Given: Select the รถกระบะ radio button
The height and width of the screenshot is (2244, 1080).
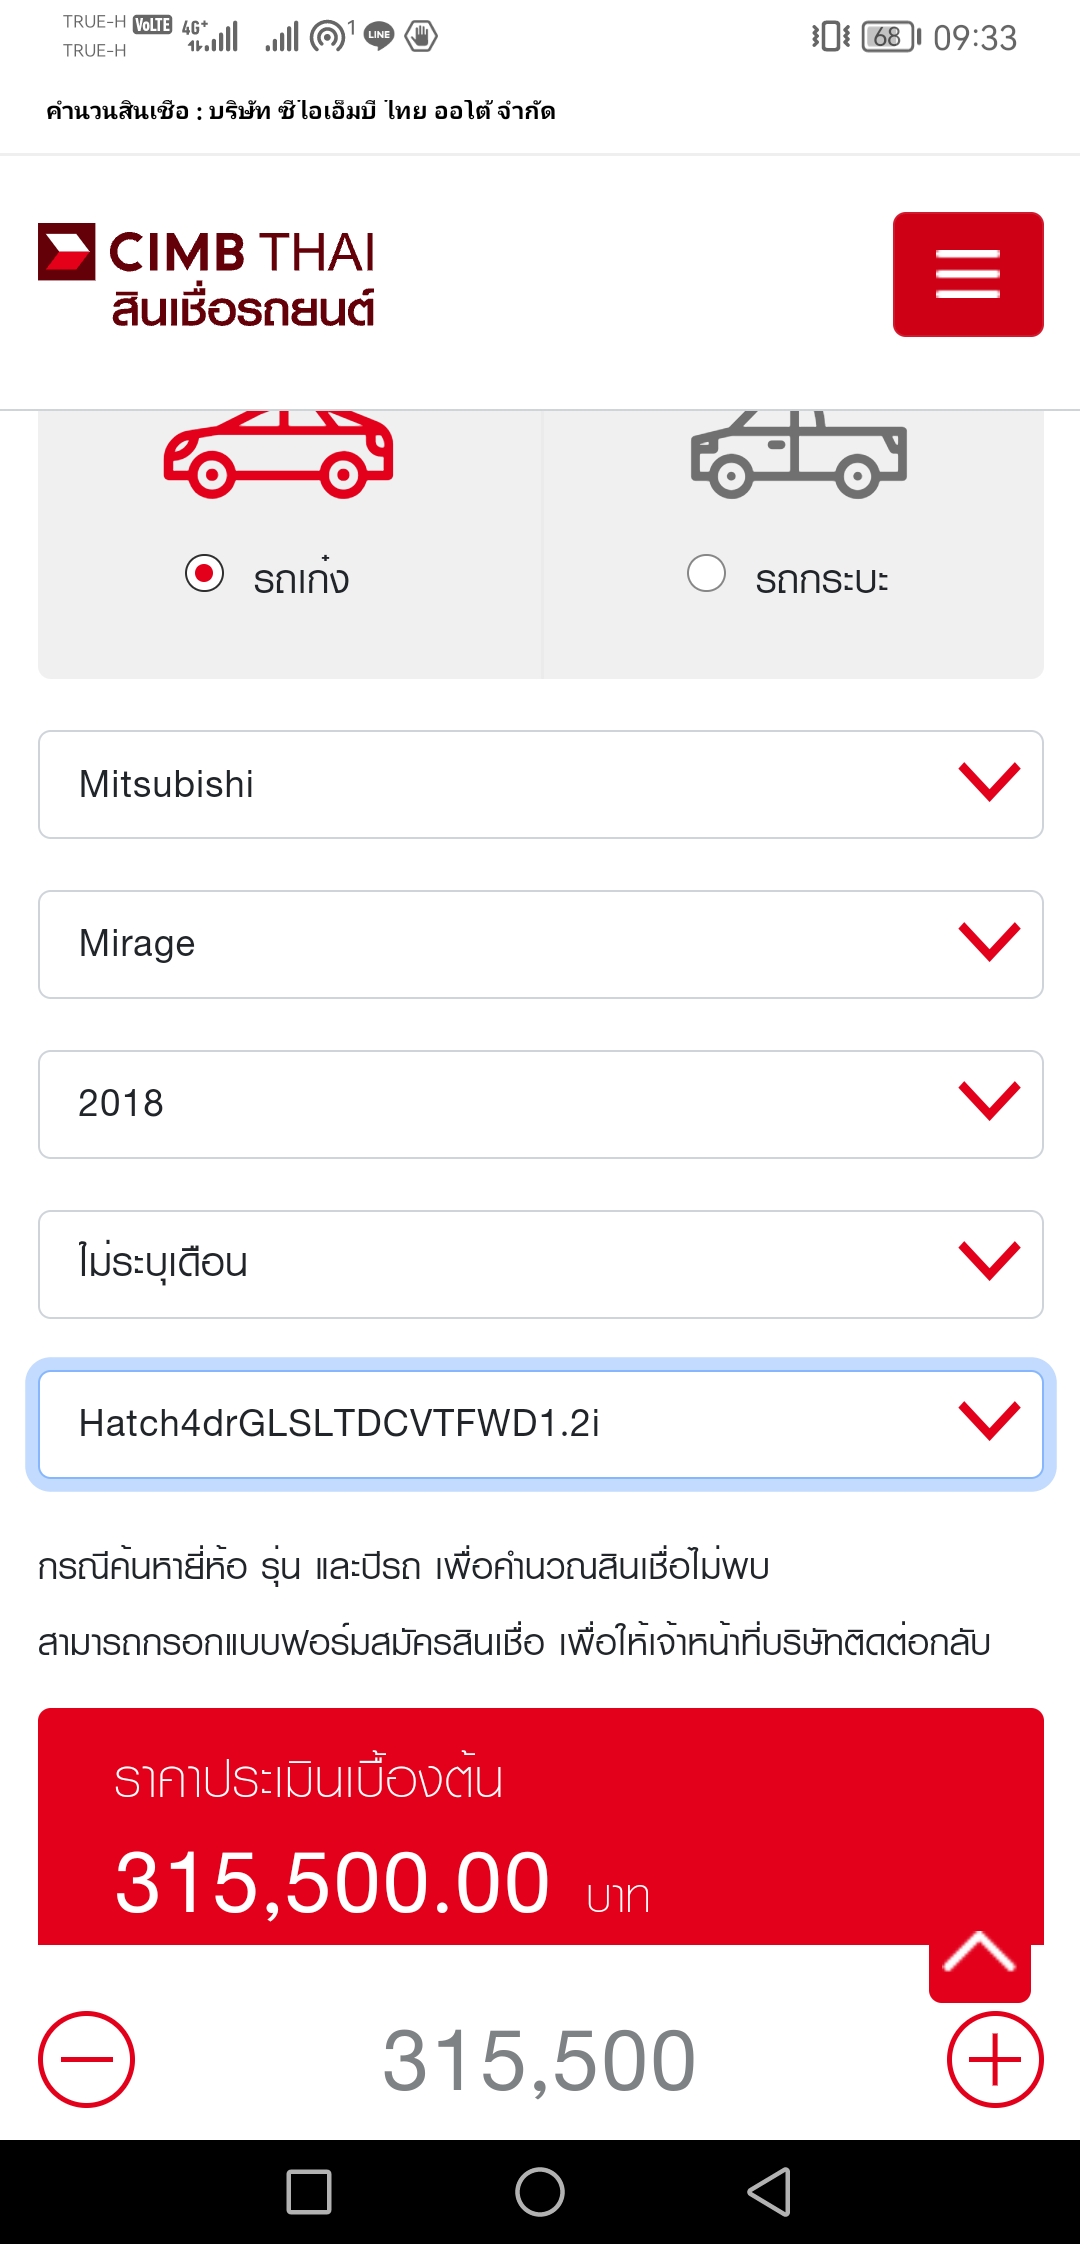Looking at the screenshot, I should (x=706, y=574).
